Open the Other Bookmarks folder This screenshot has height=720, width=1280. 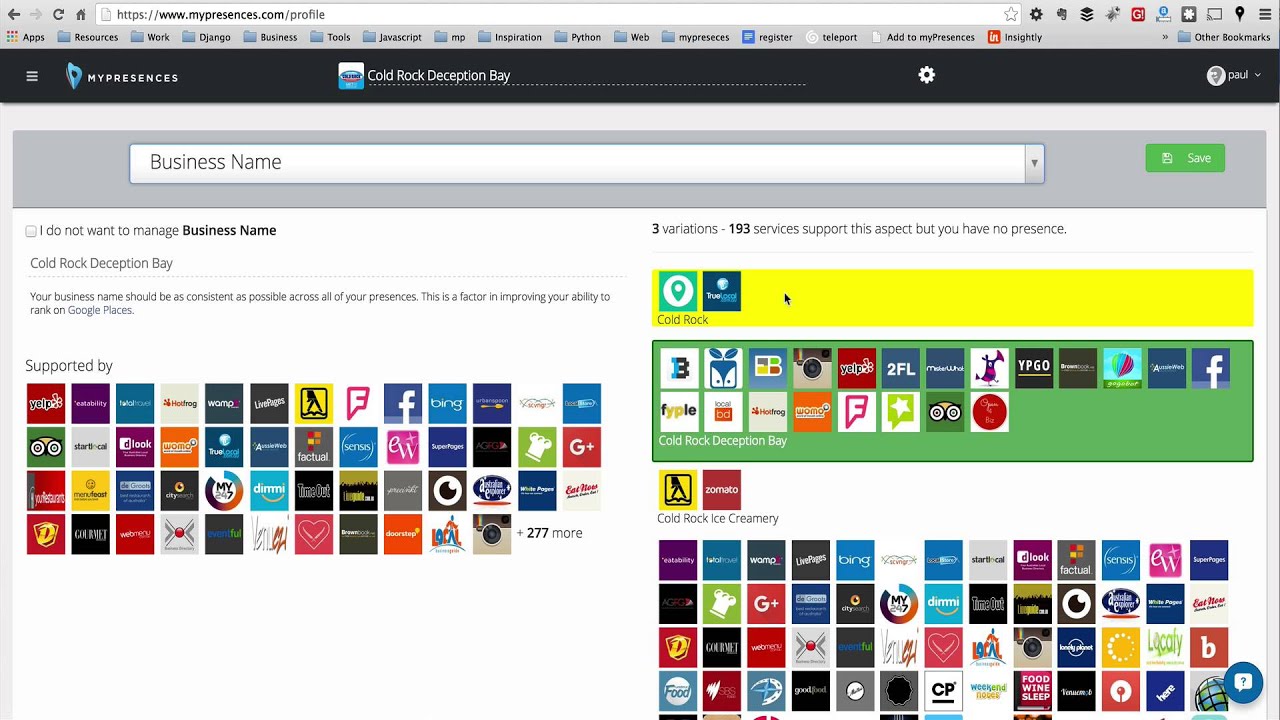click(x=1223, y=37)
